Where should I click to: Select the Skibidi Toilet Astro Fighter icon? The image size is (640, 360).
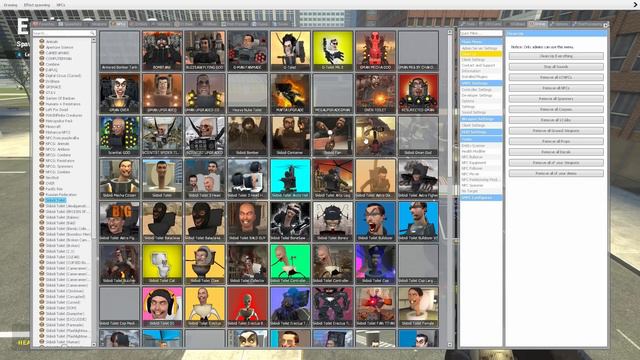click(x=418, y=178)
